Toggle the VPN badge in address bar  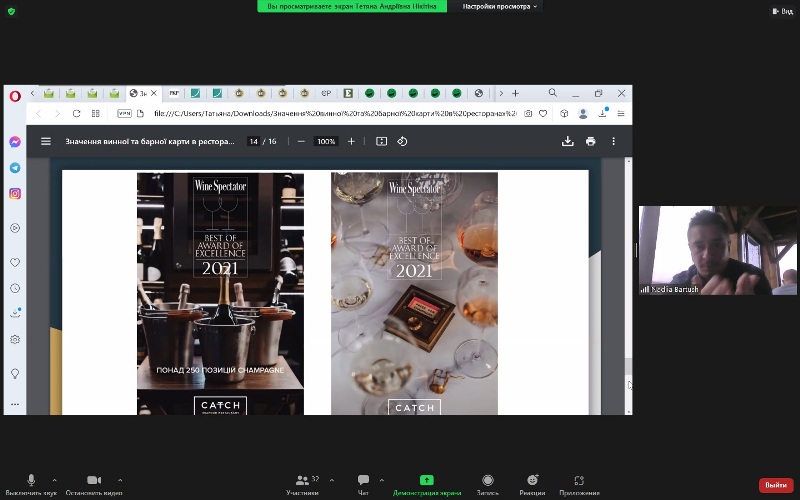124,113
